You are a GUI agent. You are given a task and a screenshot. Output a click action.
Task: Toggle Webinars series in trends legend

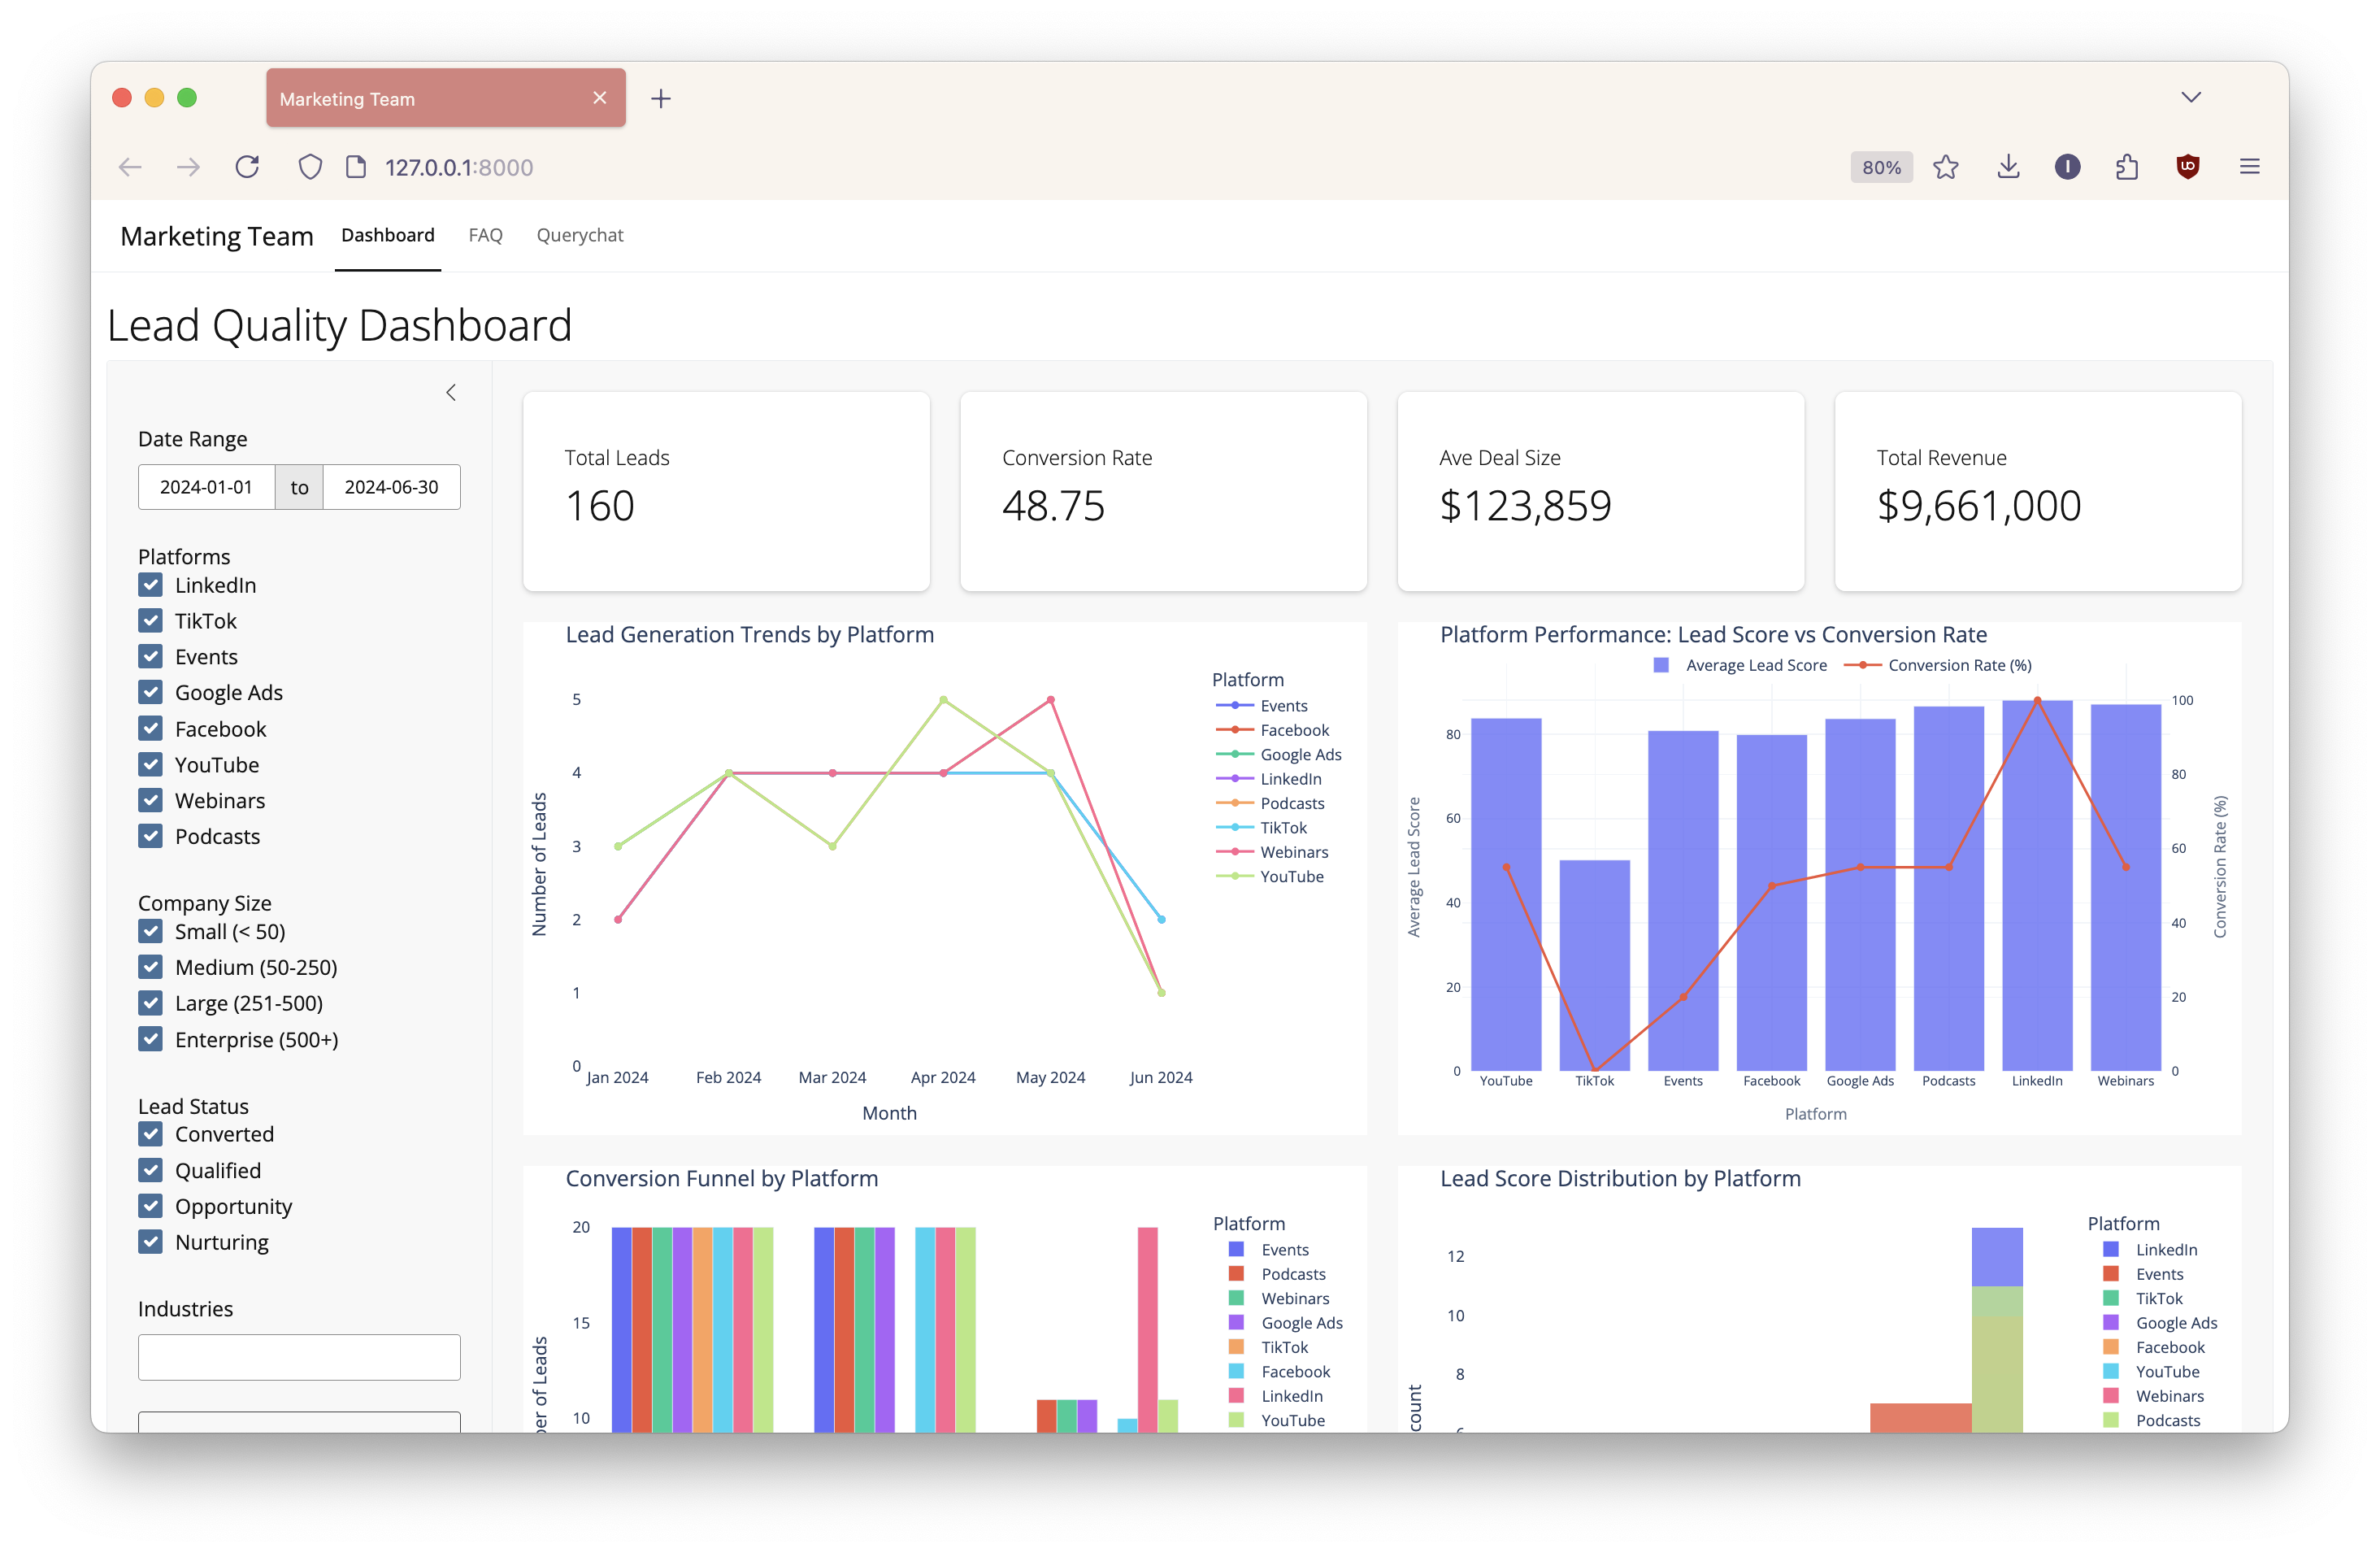pos(1293,852)
